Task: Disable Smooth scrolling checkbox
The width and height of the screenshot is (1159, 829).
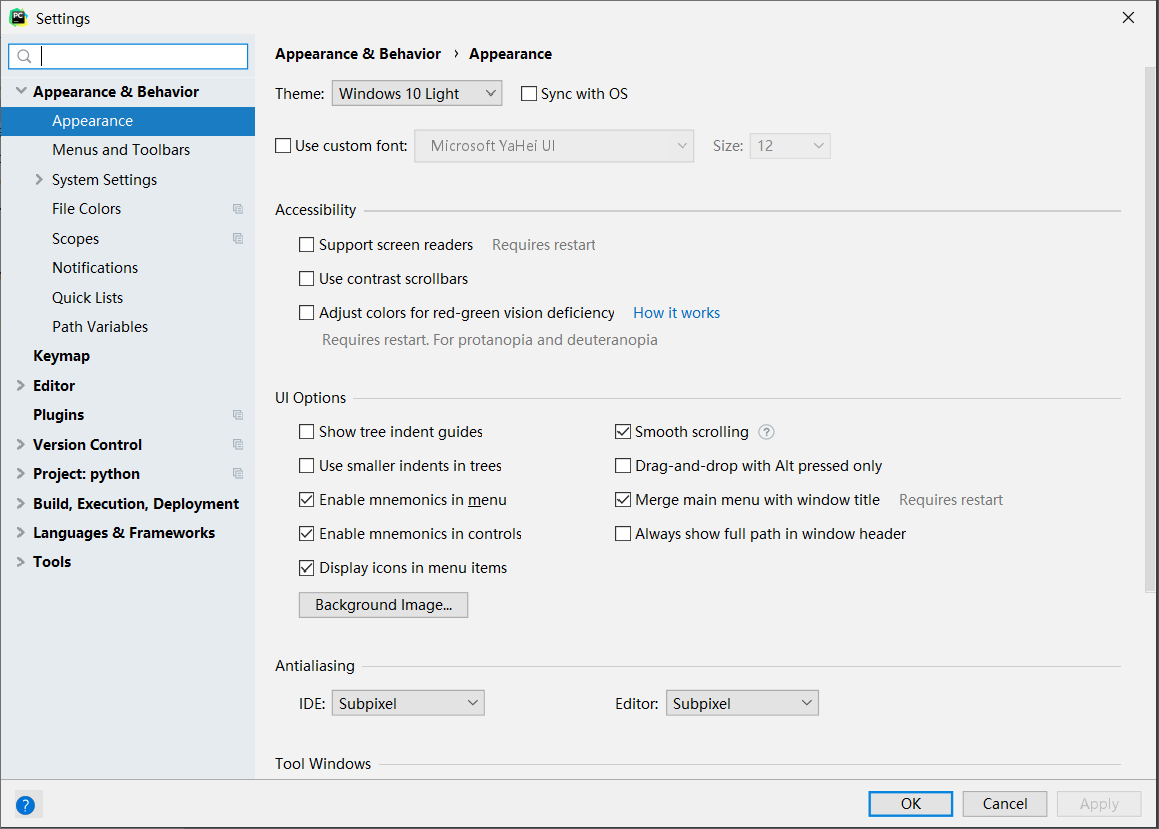Action: click(x=622, y=431)
